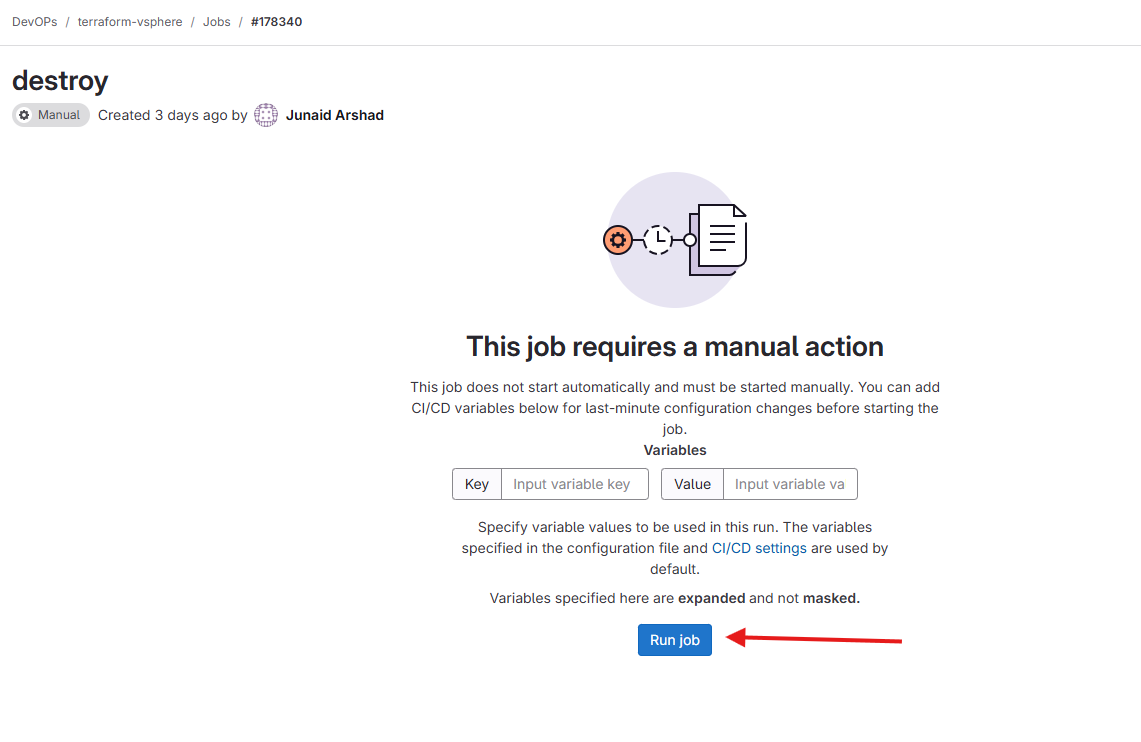
Task: Click the orange gear icon in illustration
Action: (618, 240)
